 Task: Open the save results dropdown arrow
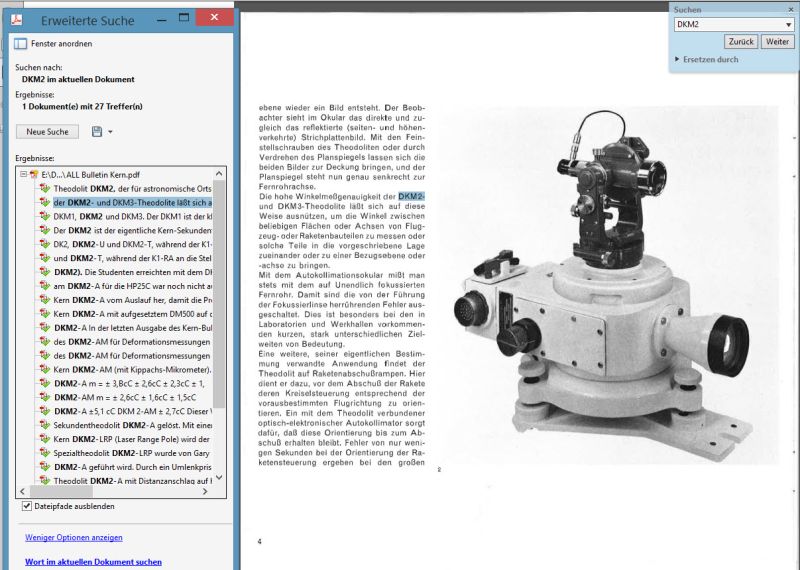[110, 132]
